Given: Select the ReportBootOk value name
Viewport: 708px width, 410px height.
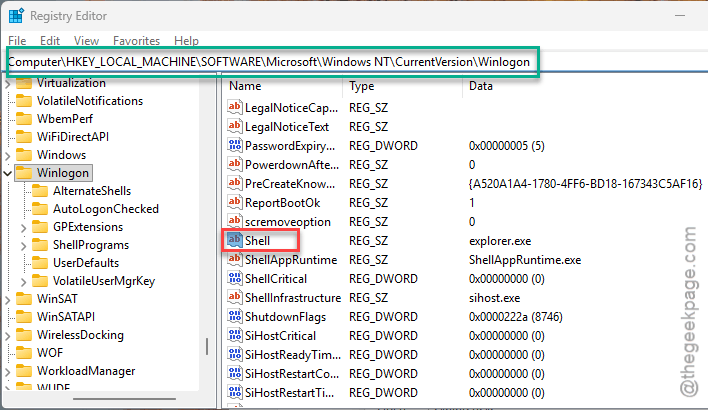Looking at the screenshot, I should pos(283,203).
